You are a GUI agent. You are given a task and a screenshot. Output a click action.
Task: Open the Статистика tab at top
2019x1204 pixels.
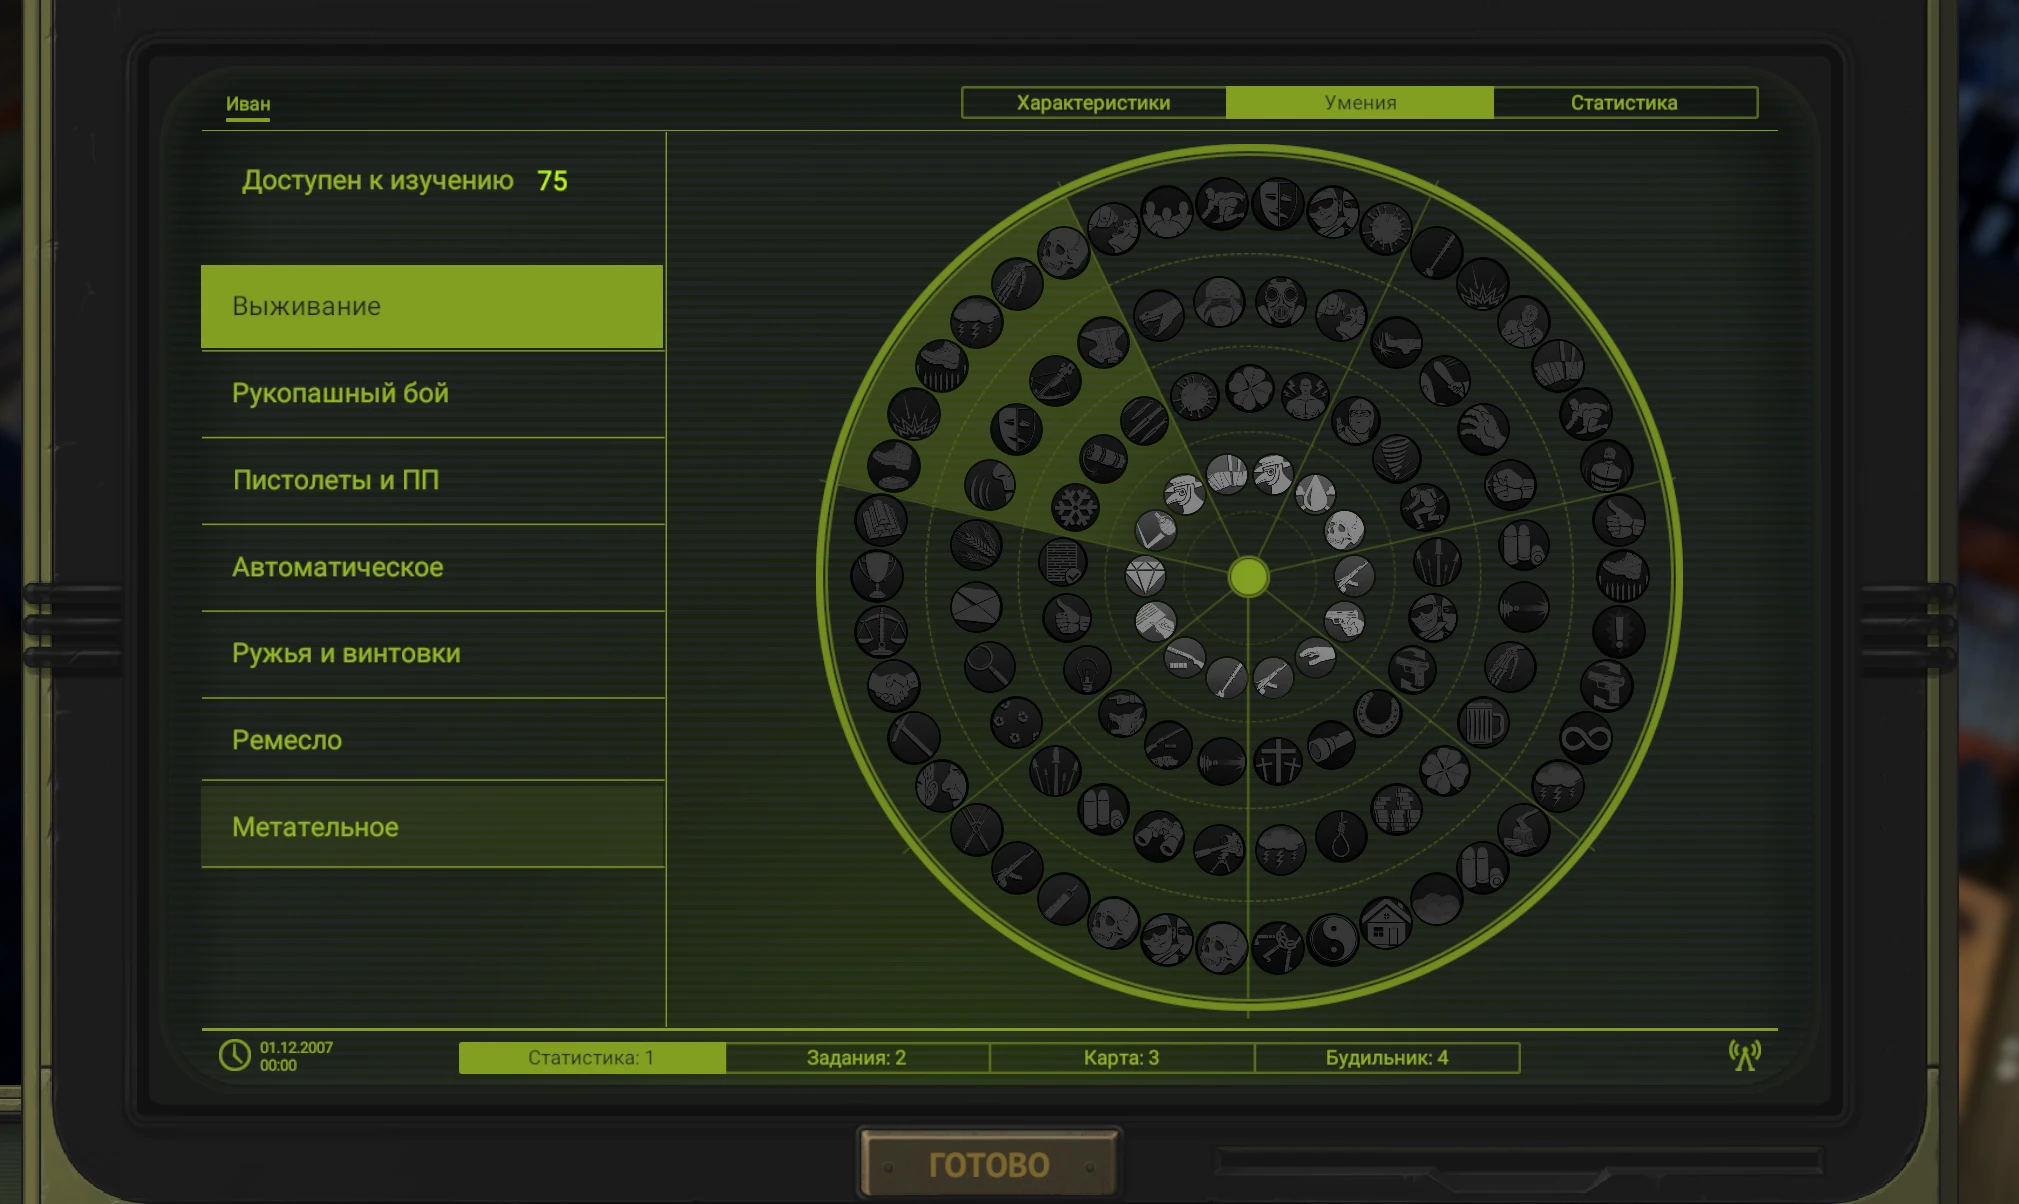(1623, 103)
